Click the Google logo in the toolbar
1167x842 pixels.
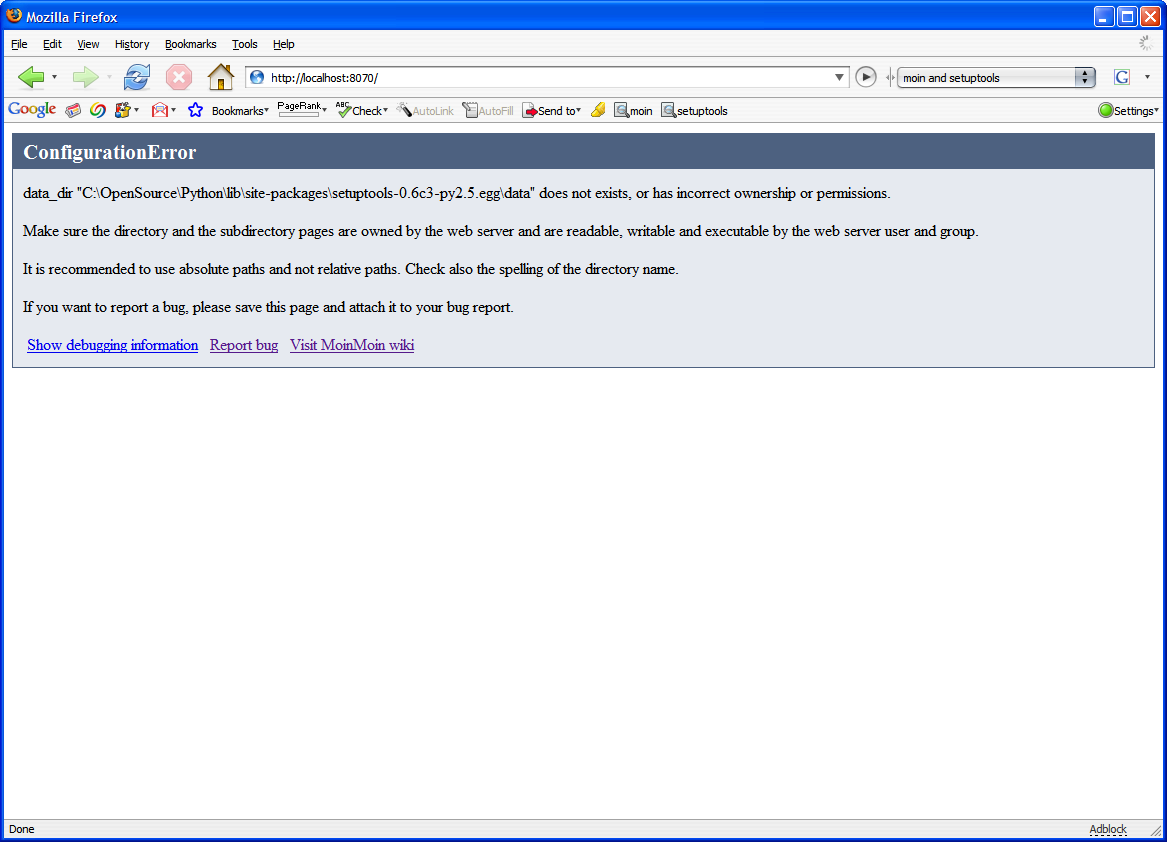32,110
